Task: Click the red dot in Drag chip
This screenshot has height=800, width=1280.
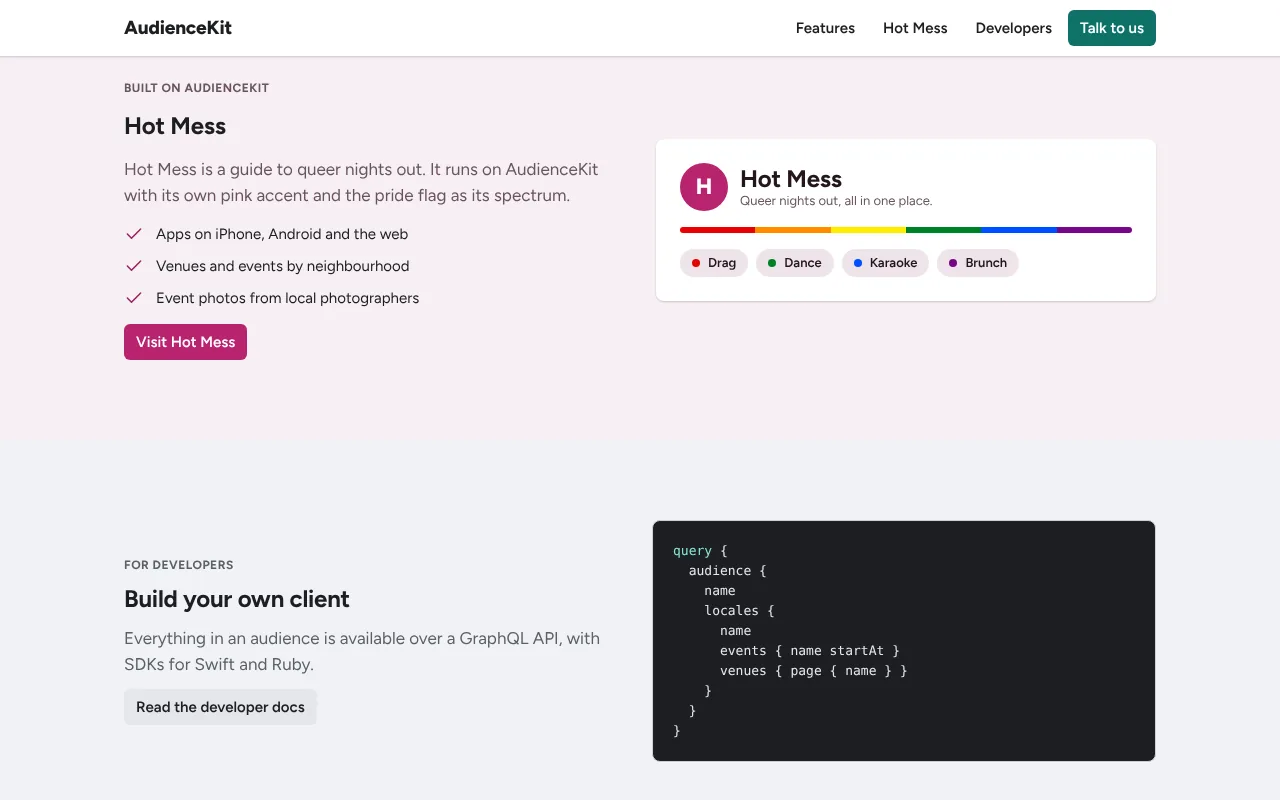Action: (x=696, y=263)
